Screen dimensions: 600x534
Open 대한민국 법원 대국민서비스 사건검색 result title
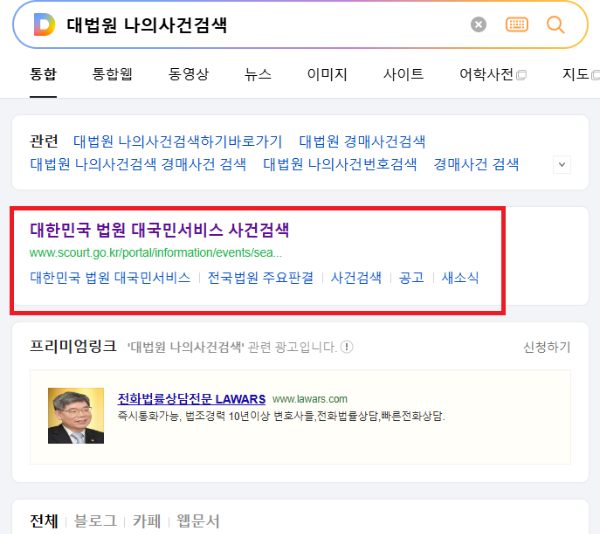click(x=159, y=230)
